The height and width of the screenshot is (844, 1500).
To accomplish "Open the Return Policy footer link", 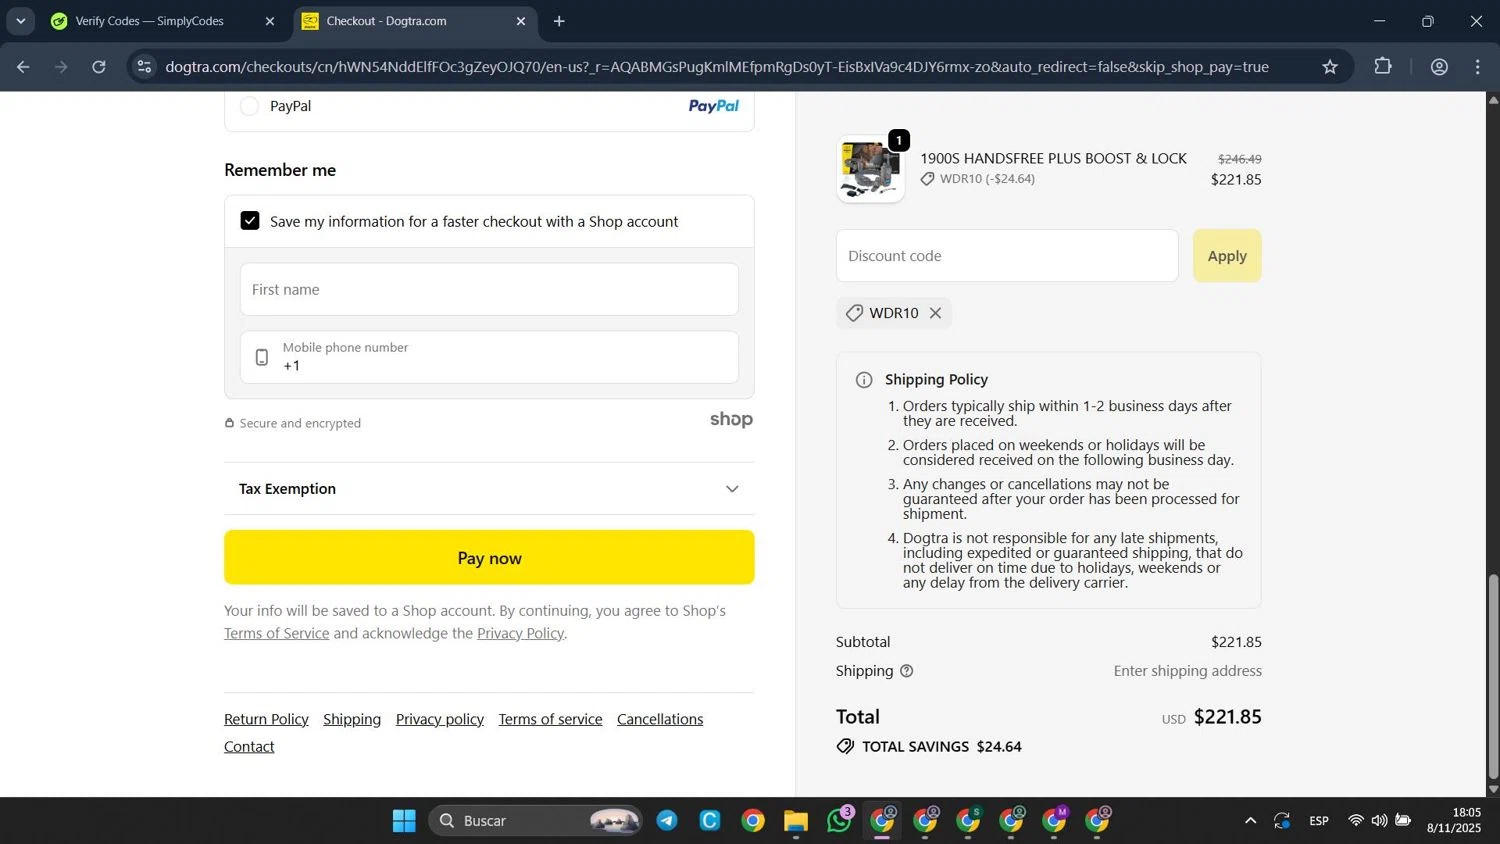I will coord(266,719).
